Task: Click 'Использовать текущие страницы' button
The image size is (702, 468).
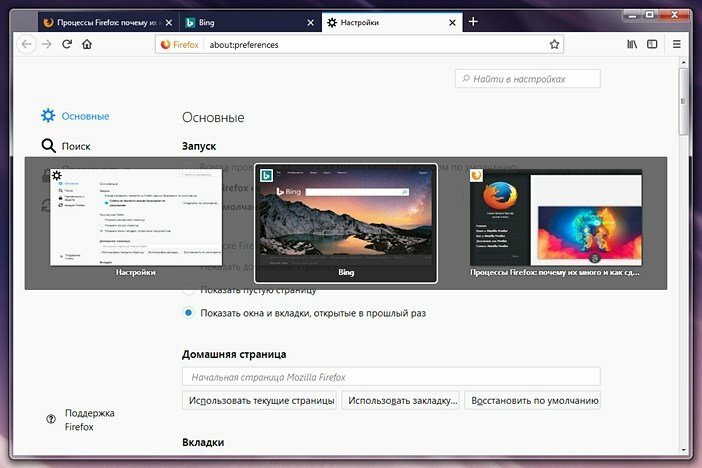Action: (260, 400)
